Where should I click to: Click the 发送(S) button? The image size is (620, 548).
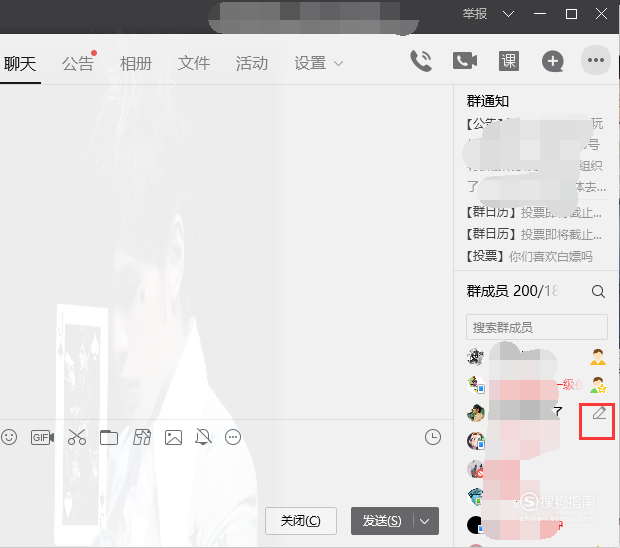click(382, 521)
